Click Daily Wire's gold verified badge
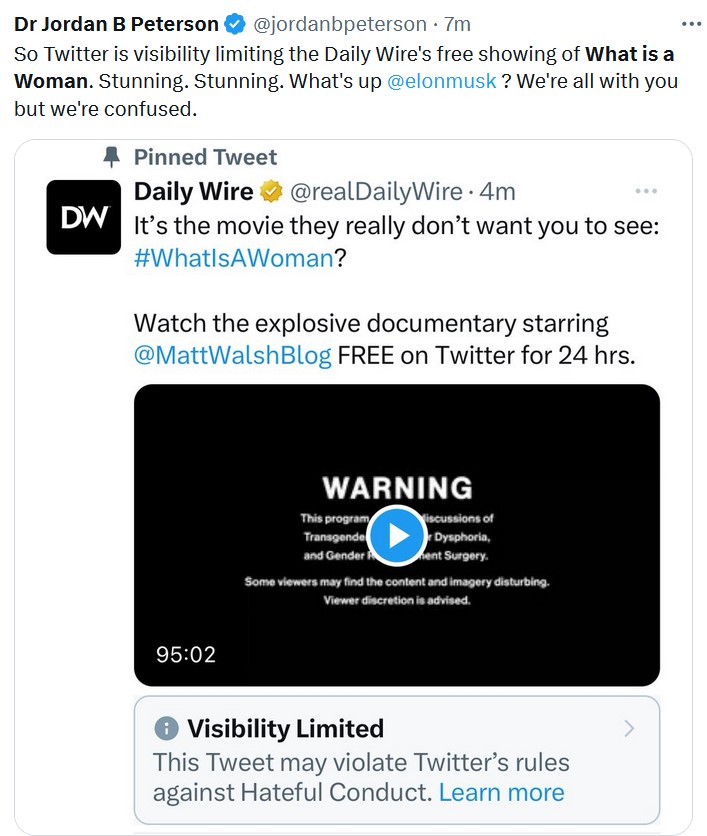This screenshot has height=836, width=707. [271, 191]
